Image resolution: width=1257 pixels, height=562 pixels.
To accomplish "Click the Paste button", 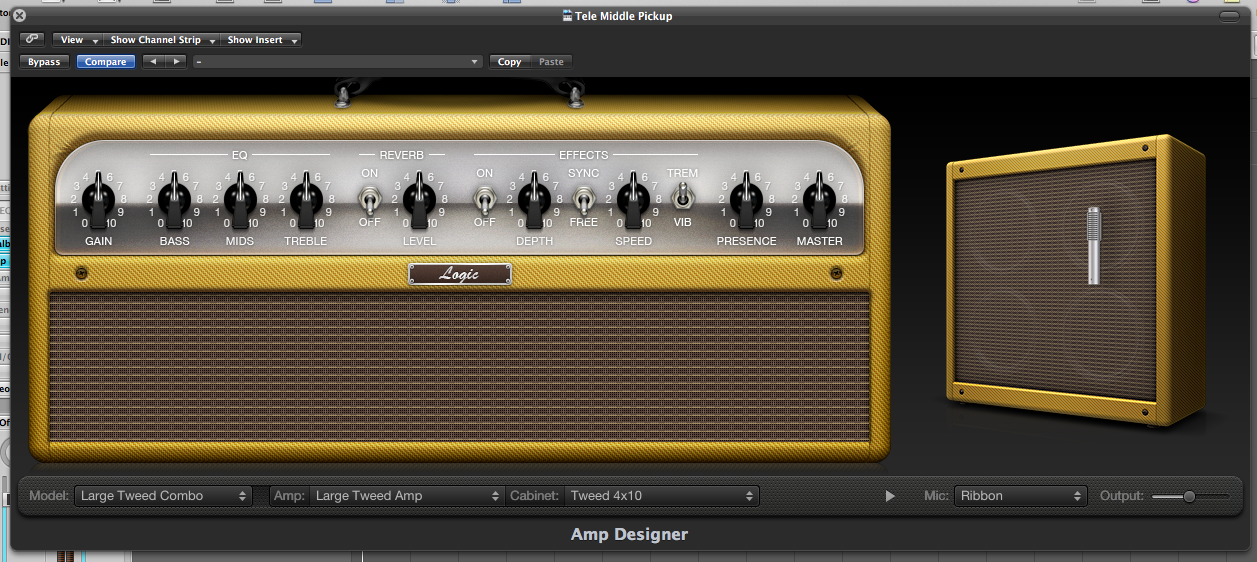I will tap(551, 62).
